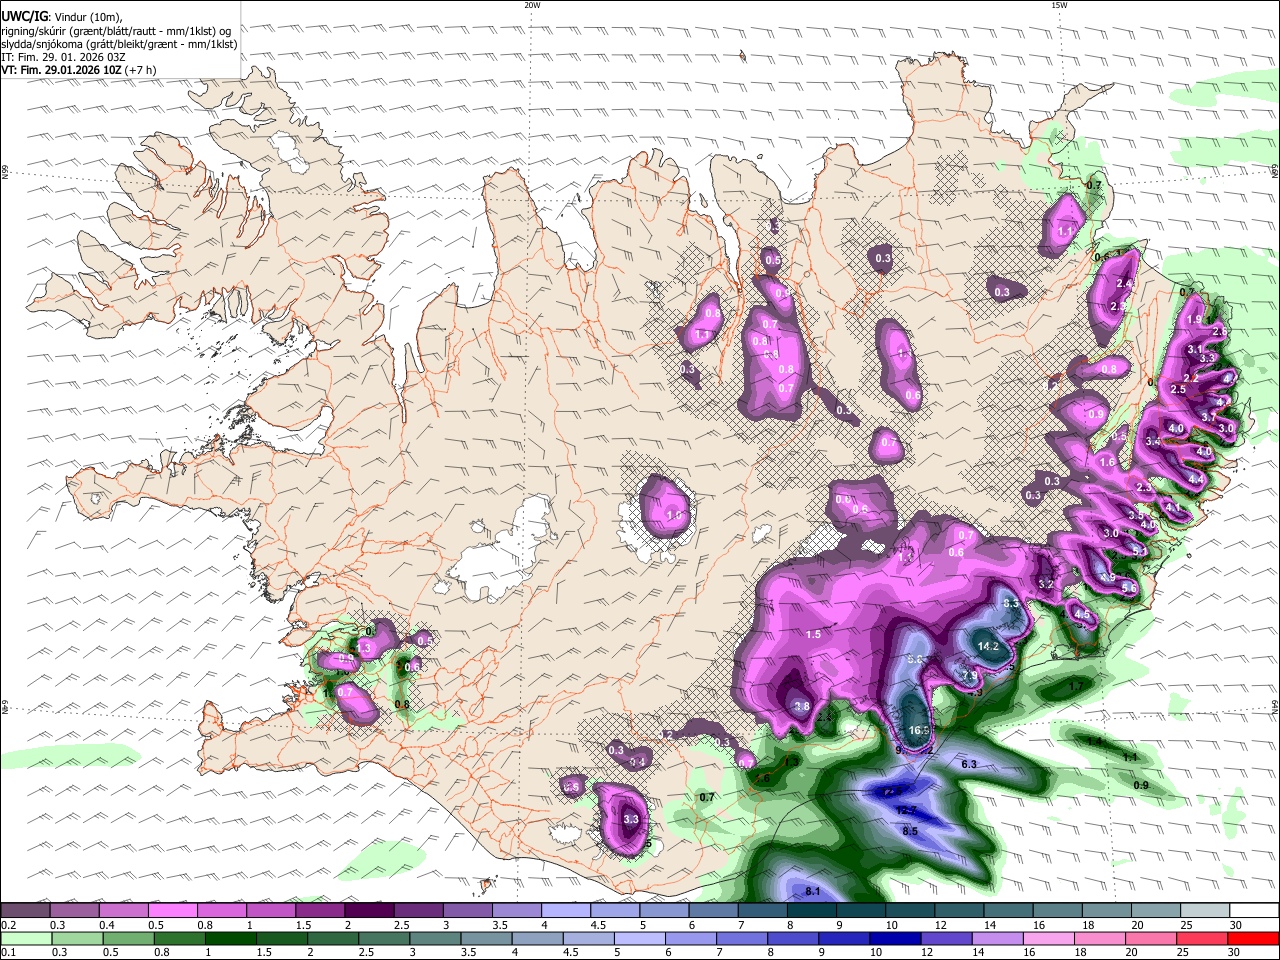
Task: Click the bright magenta swatch between 0.5 and 0.8
Action: tap(172, 911)
